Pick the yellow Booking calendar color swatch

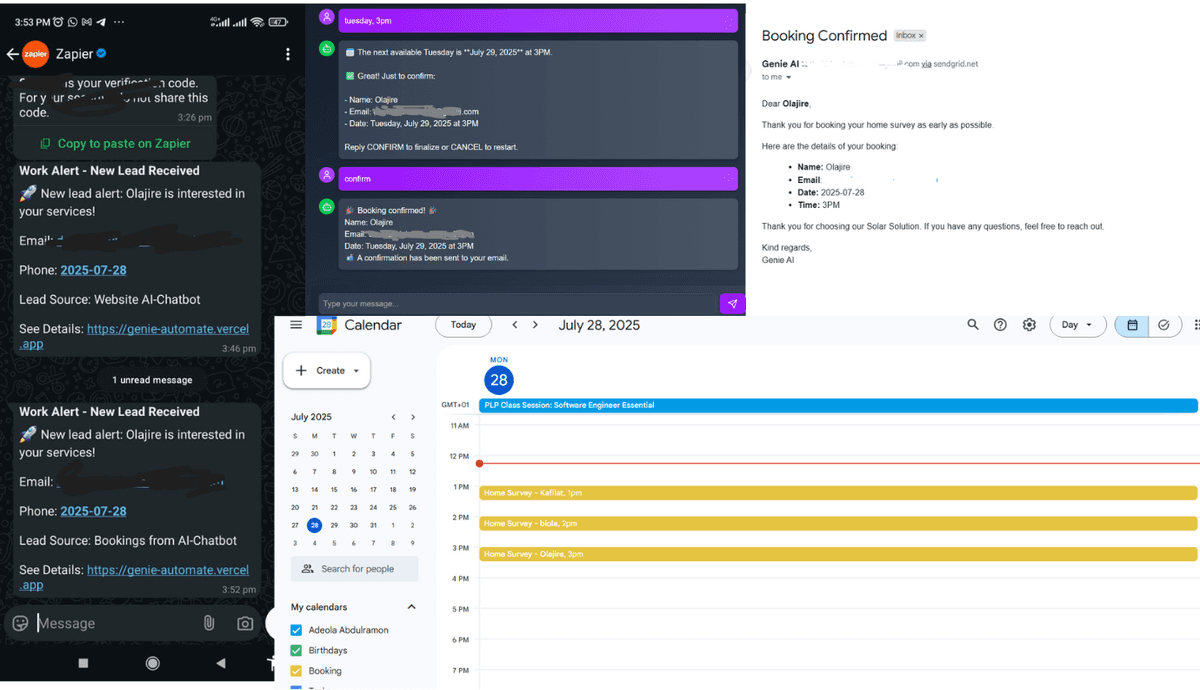[x=295, y=670]
